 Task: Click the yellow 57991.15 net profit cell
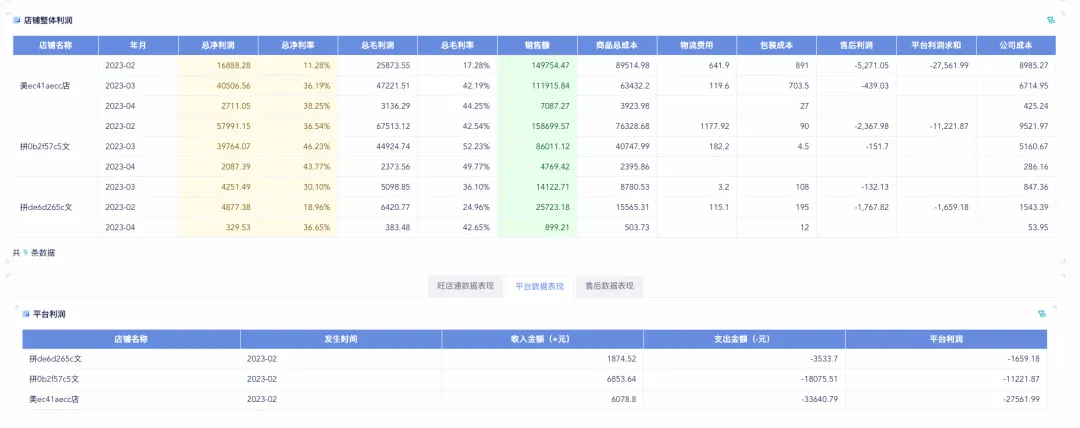[x=217, y=126]
